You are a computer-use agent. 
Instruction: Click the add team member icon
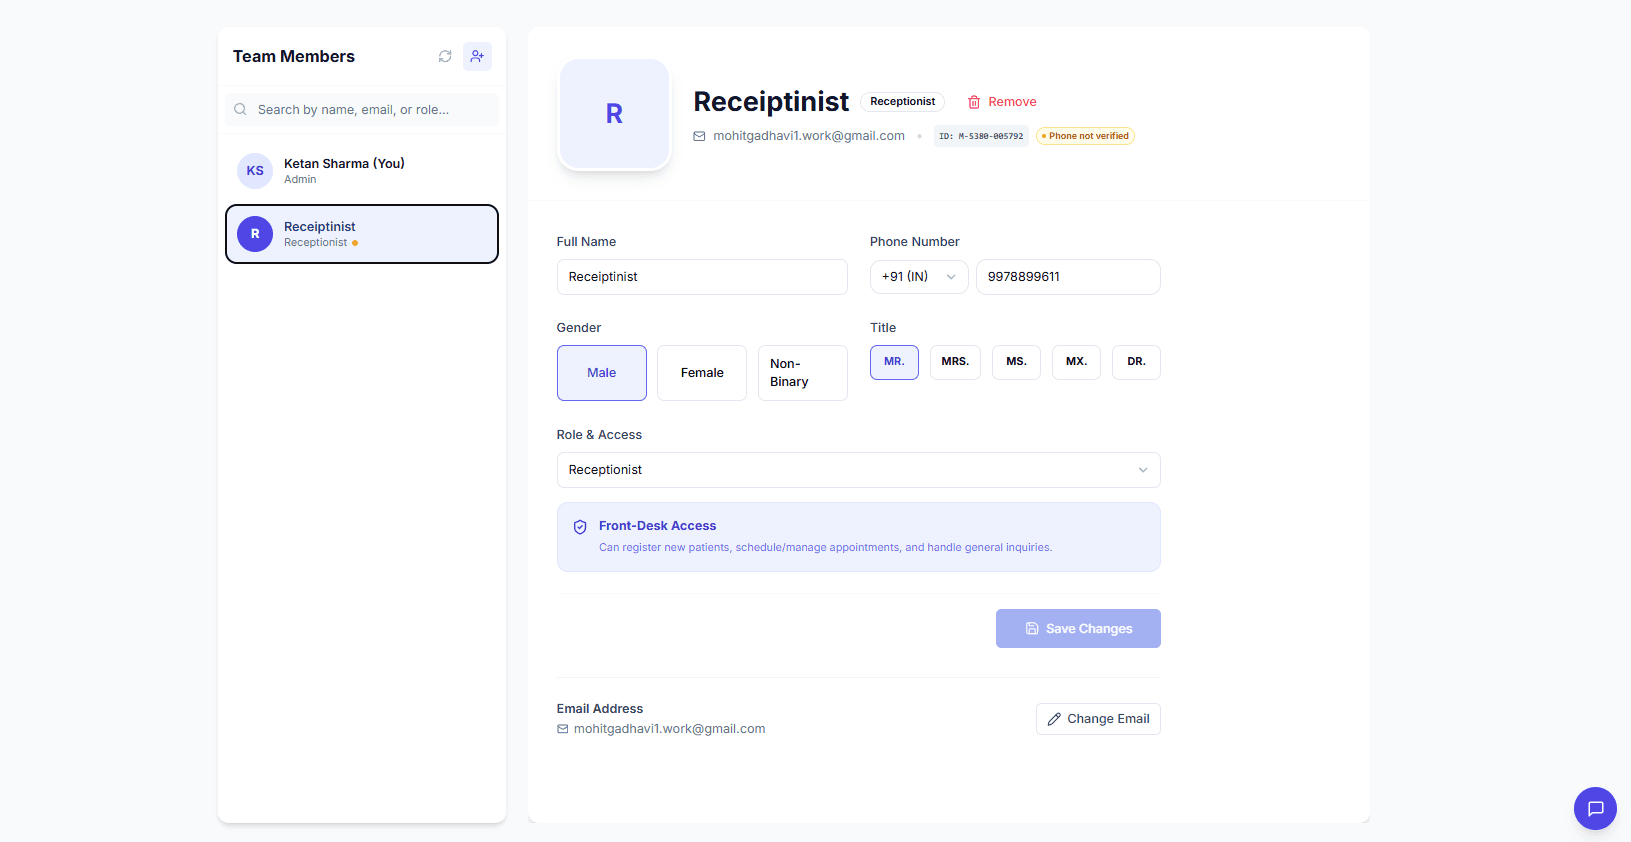(477, 56)
